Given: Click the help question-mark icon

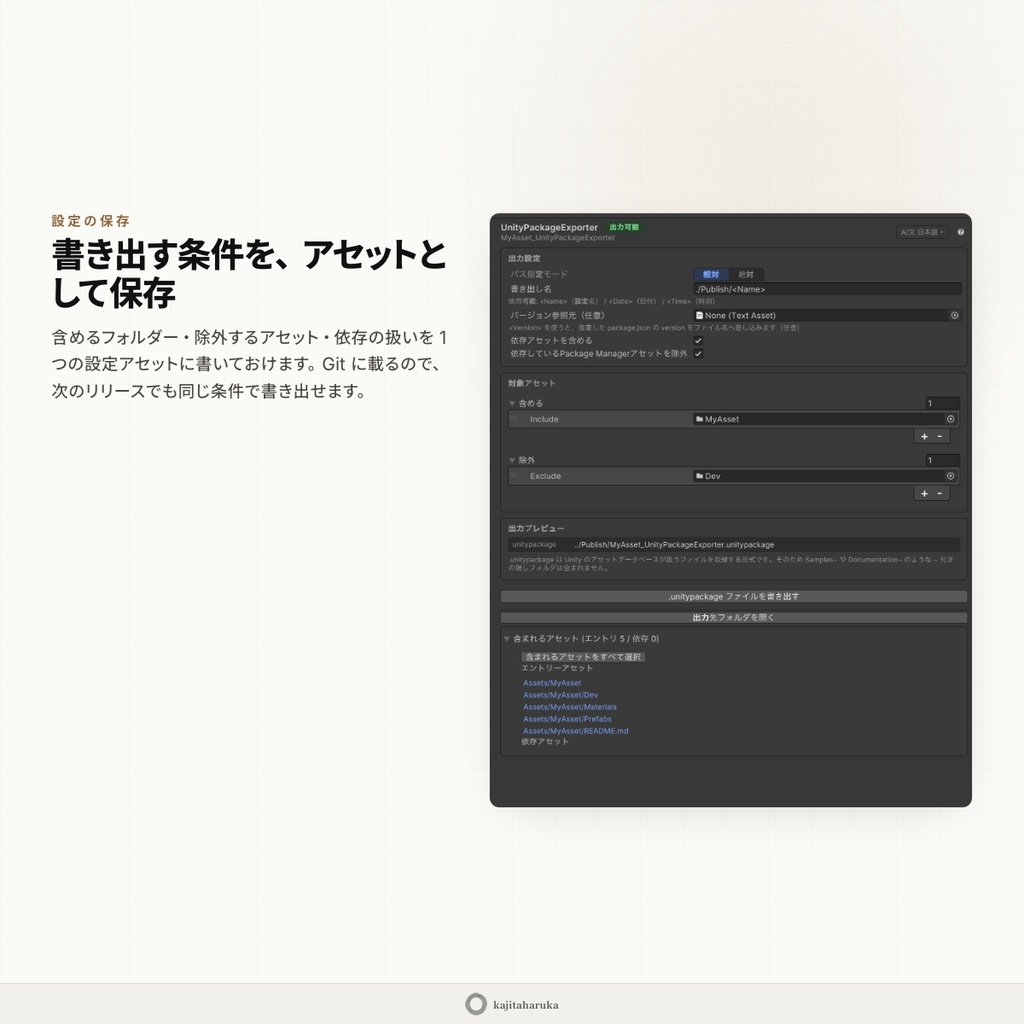Looking at the screenshot, I should tap(960, 232).
